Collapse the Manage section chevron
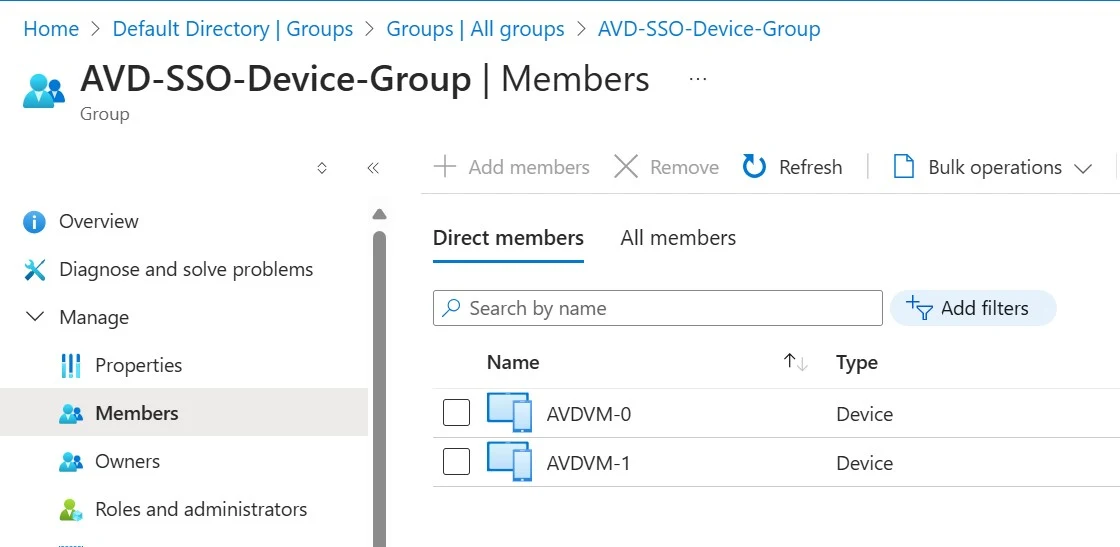The width and height of the screenshot is (1120, 547). pos(34,318)
